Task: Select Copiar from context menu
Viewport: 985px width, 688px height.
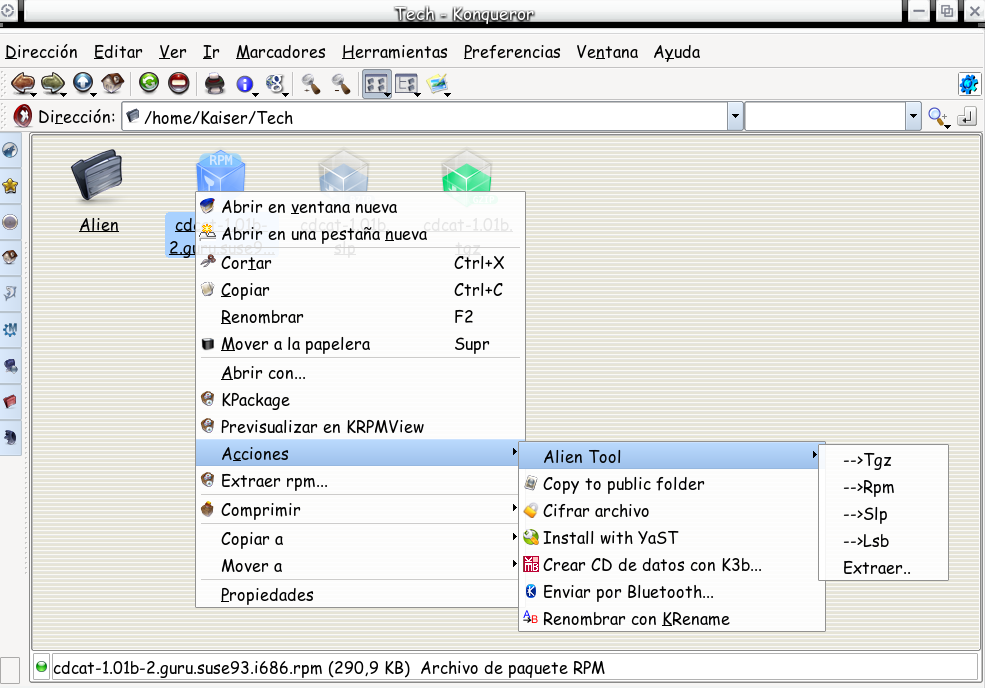Action: click(x=360, y=290)
